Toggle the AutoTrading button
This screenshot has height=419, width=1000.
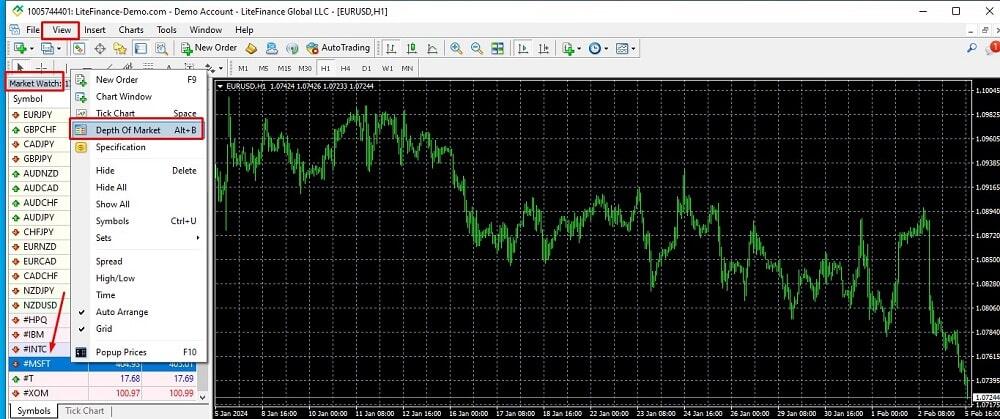click(338, 48)
